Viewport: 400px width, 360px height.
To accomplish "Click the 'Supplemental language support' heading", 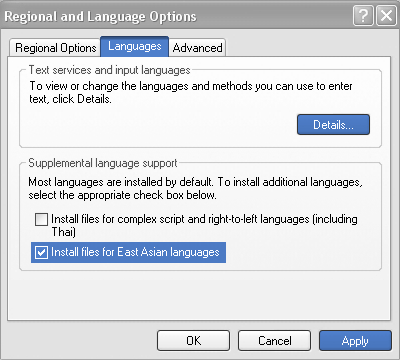I will coord(103,163).
